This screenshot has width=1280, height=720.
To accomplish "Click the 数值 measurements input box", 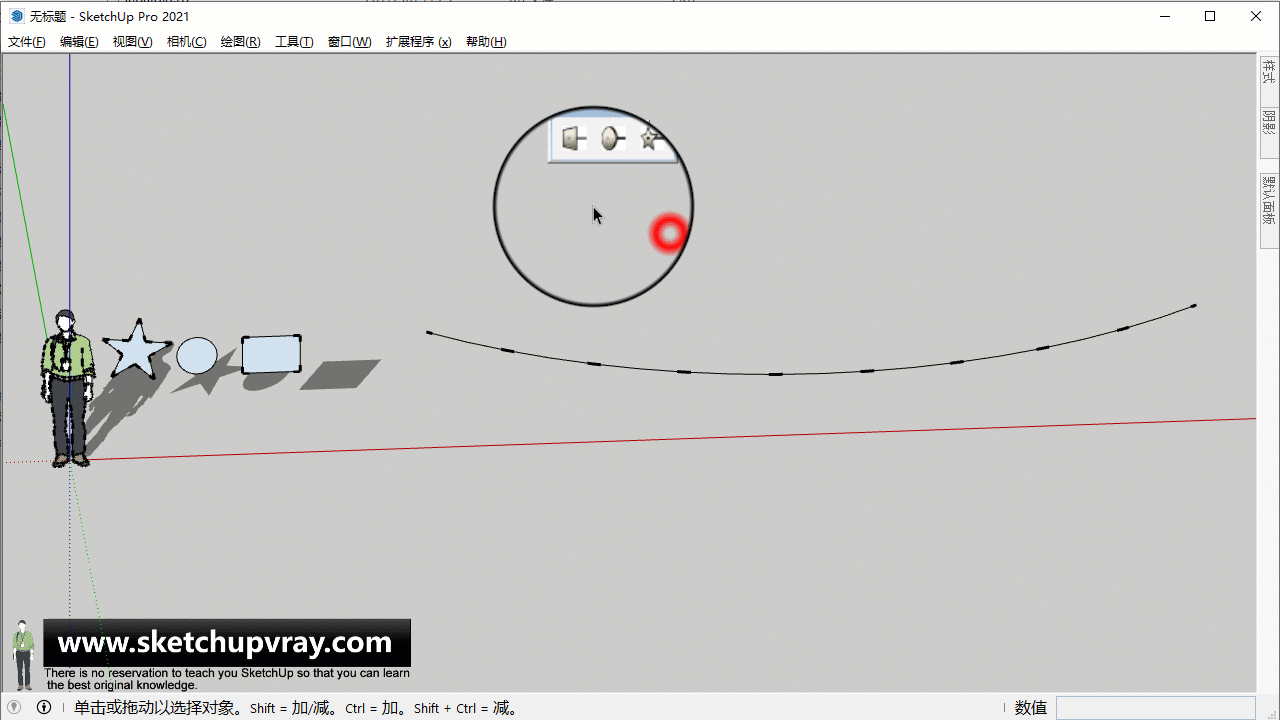I will pyautogui.click(x=1155, y=708).
